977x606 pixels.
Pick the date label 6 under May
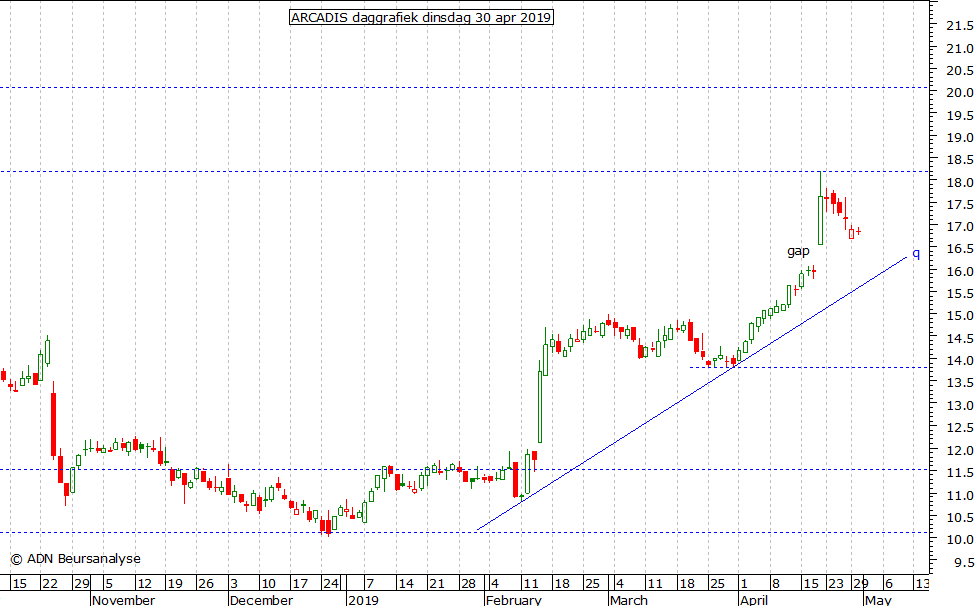(889, 584)
